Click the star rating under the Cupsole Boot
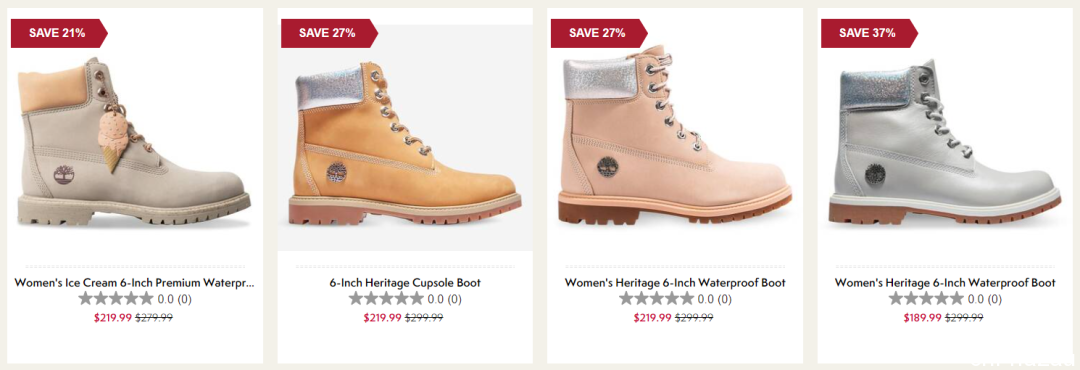 [x=386, y=299]
